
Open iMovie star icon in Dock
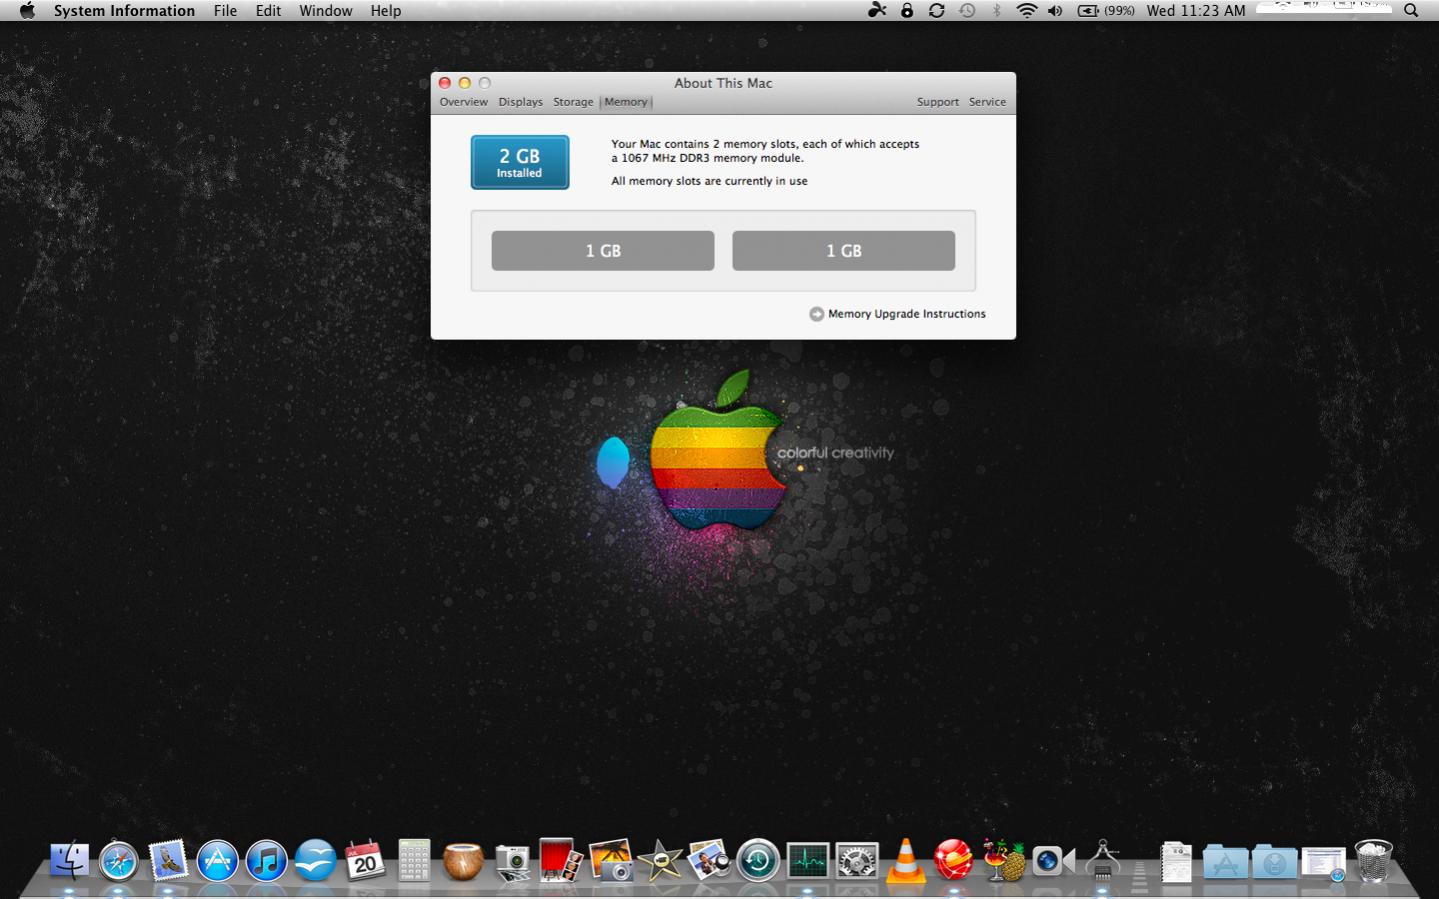660,861
